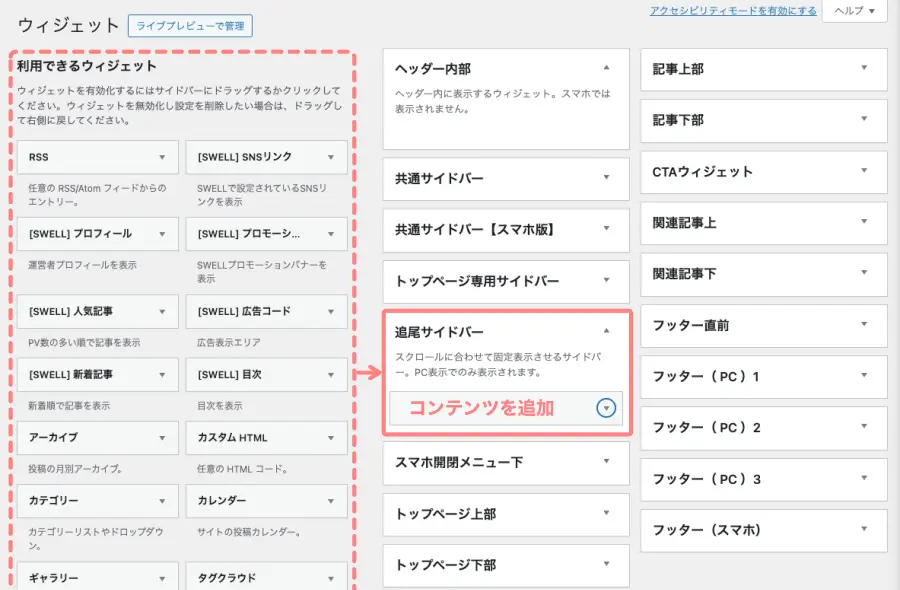Expand the 共通サイドバー【スマホ版】section
Screen dimensions: 900x590
607,230
